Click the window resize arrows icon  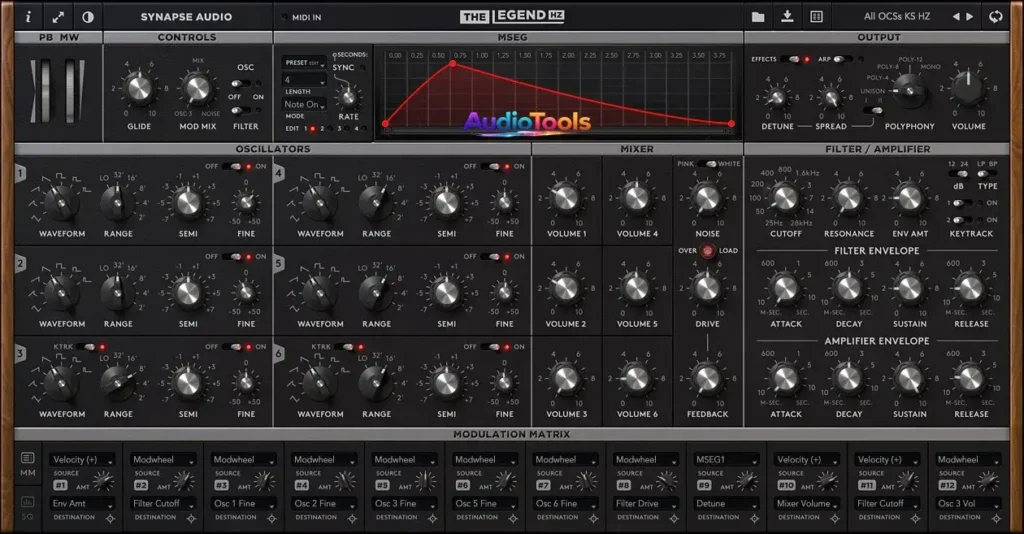58,17
